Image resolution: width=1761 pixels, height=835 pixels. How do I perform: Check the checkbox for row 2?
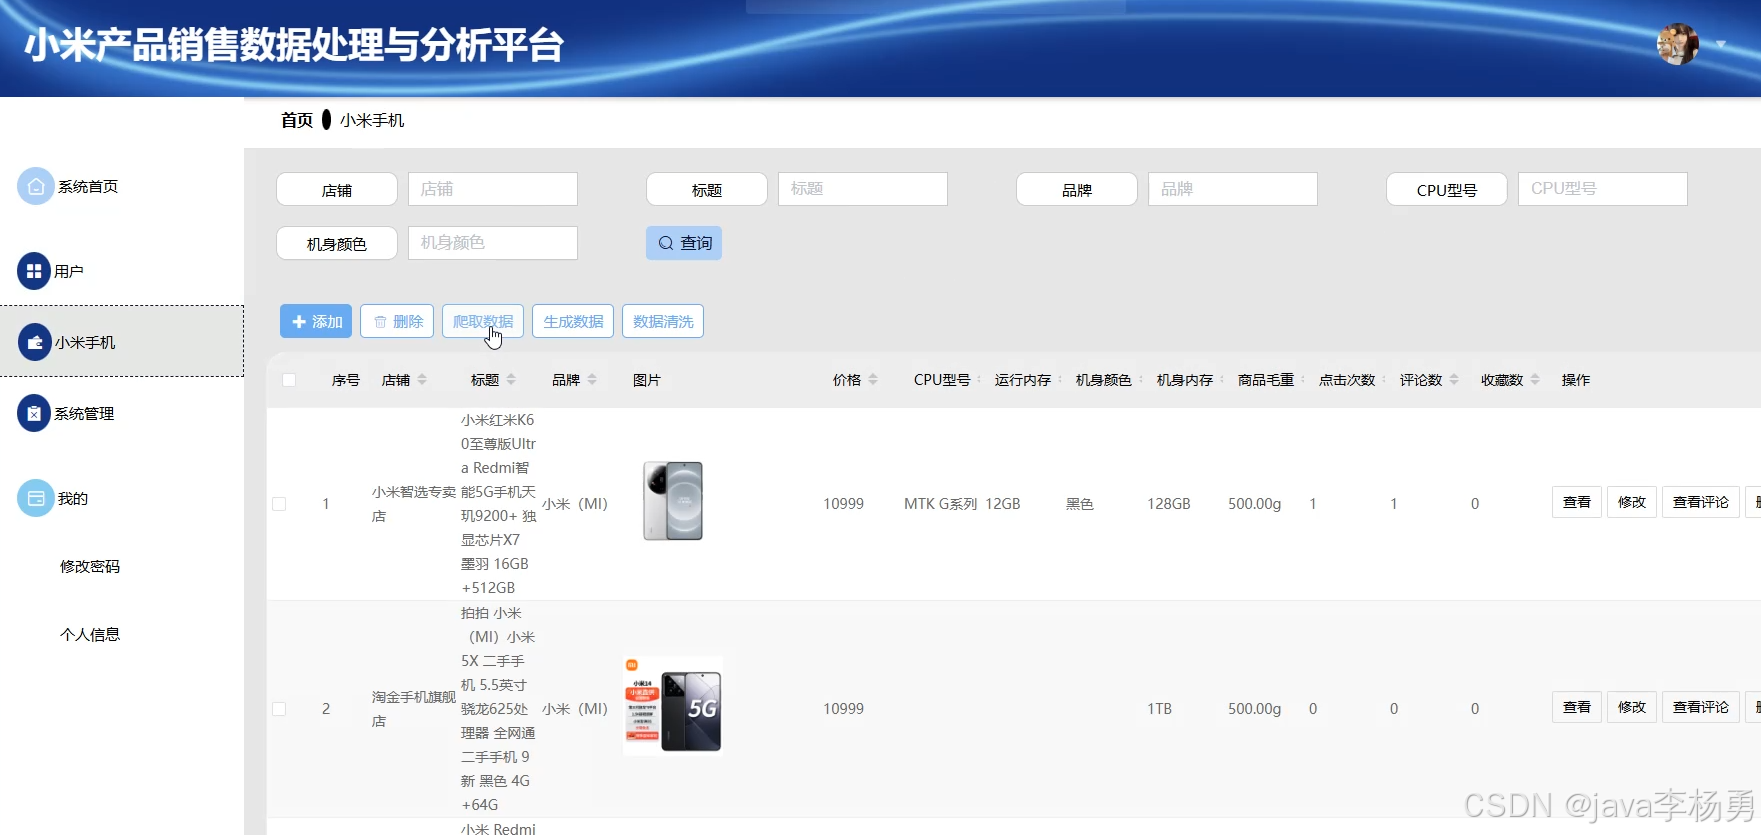279,709
